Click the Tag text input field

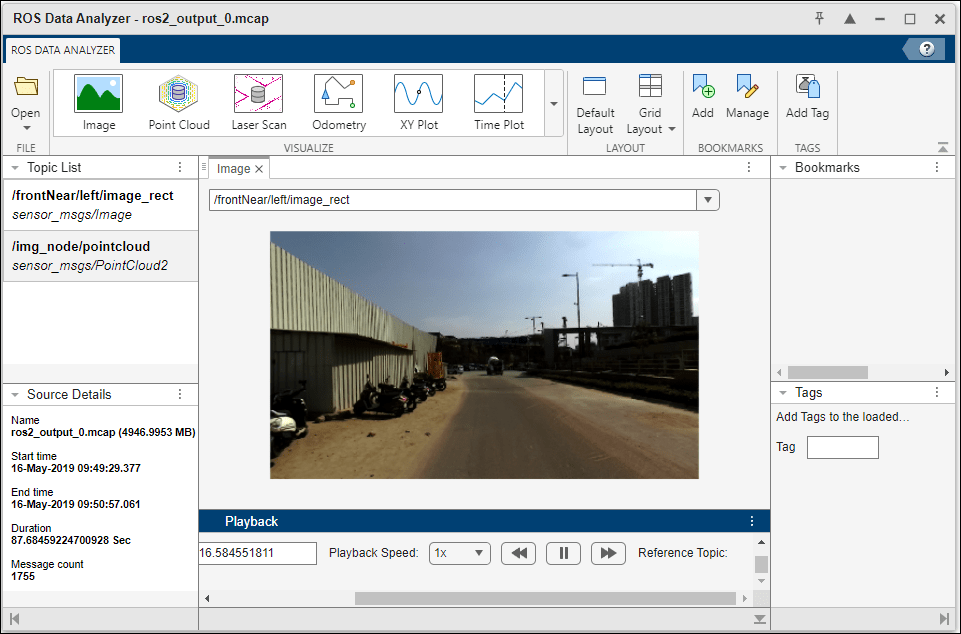(x=843, y=448)
